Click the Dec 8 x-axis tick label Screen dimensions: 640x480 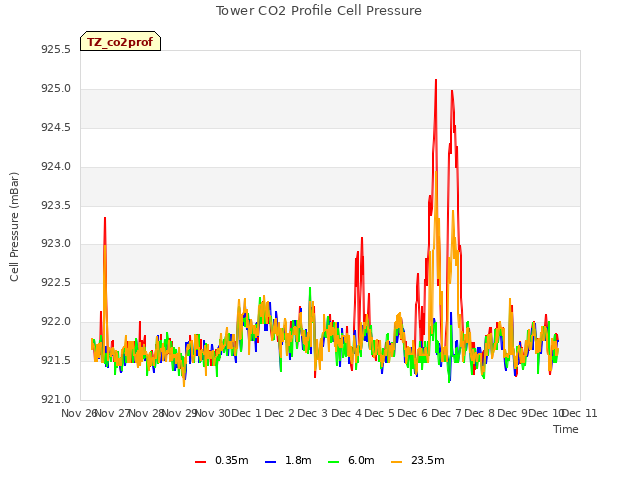480,413
